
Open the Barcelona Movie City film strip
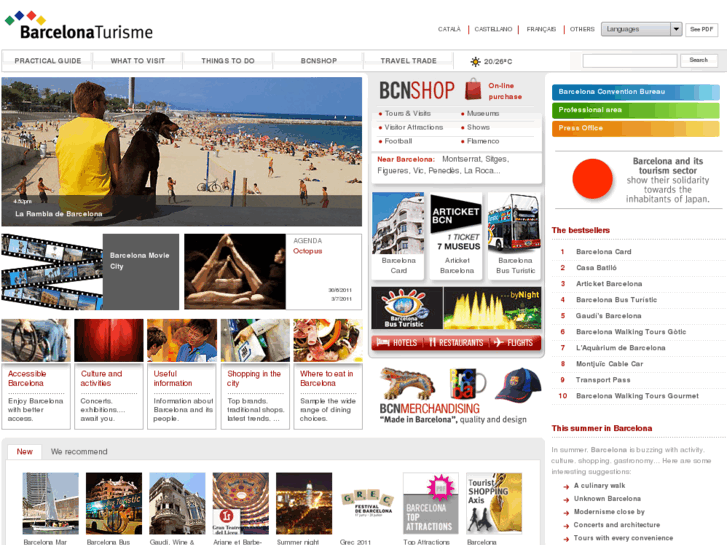[x=52, y=272]
